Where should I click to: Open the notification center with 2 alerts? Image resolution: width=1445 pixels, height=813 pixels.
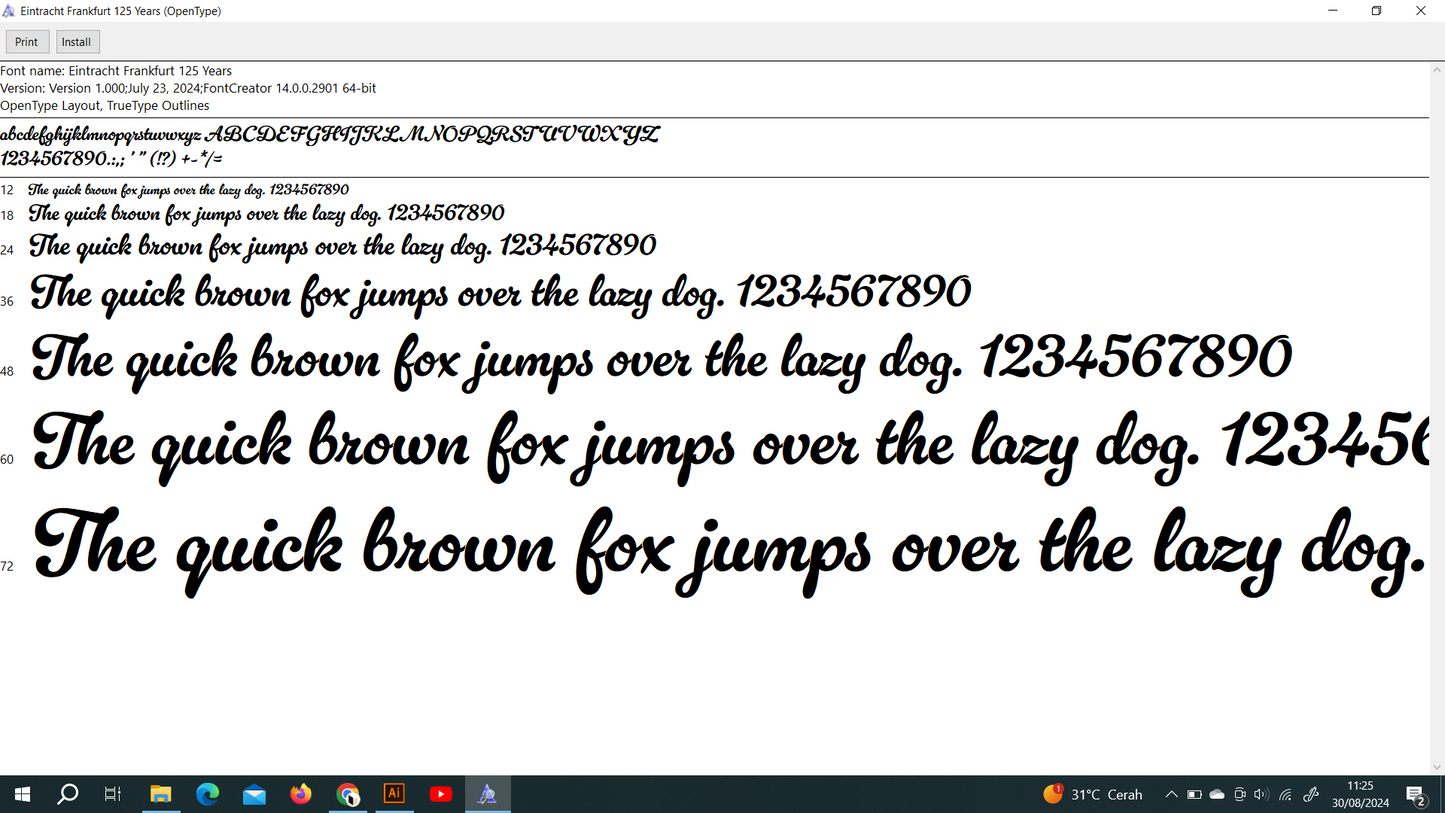1416,795
